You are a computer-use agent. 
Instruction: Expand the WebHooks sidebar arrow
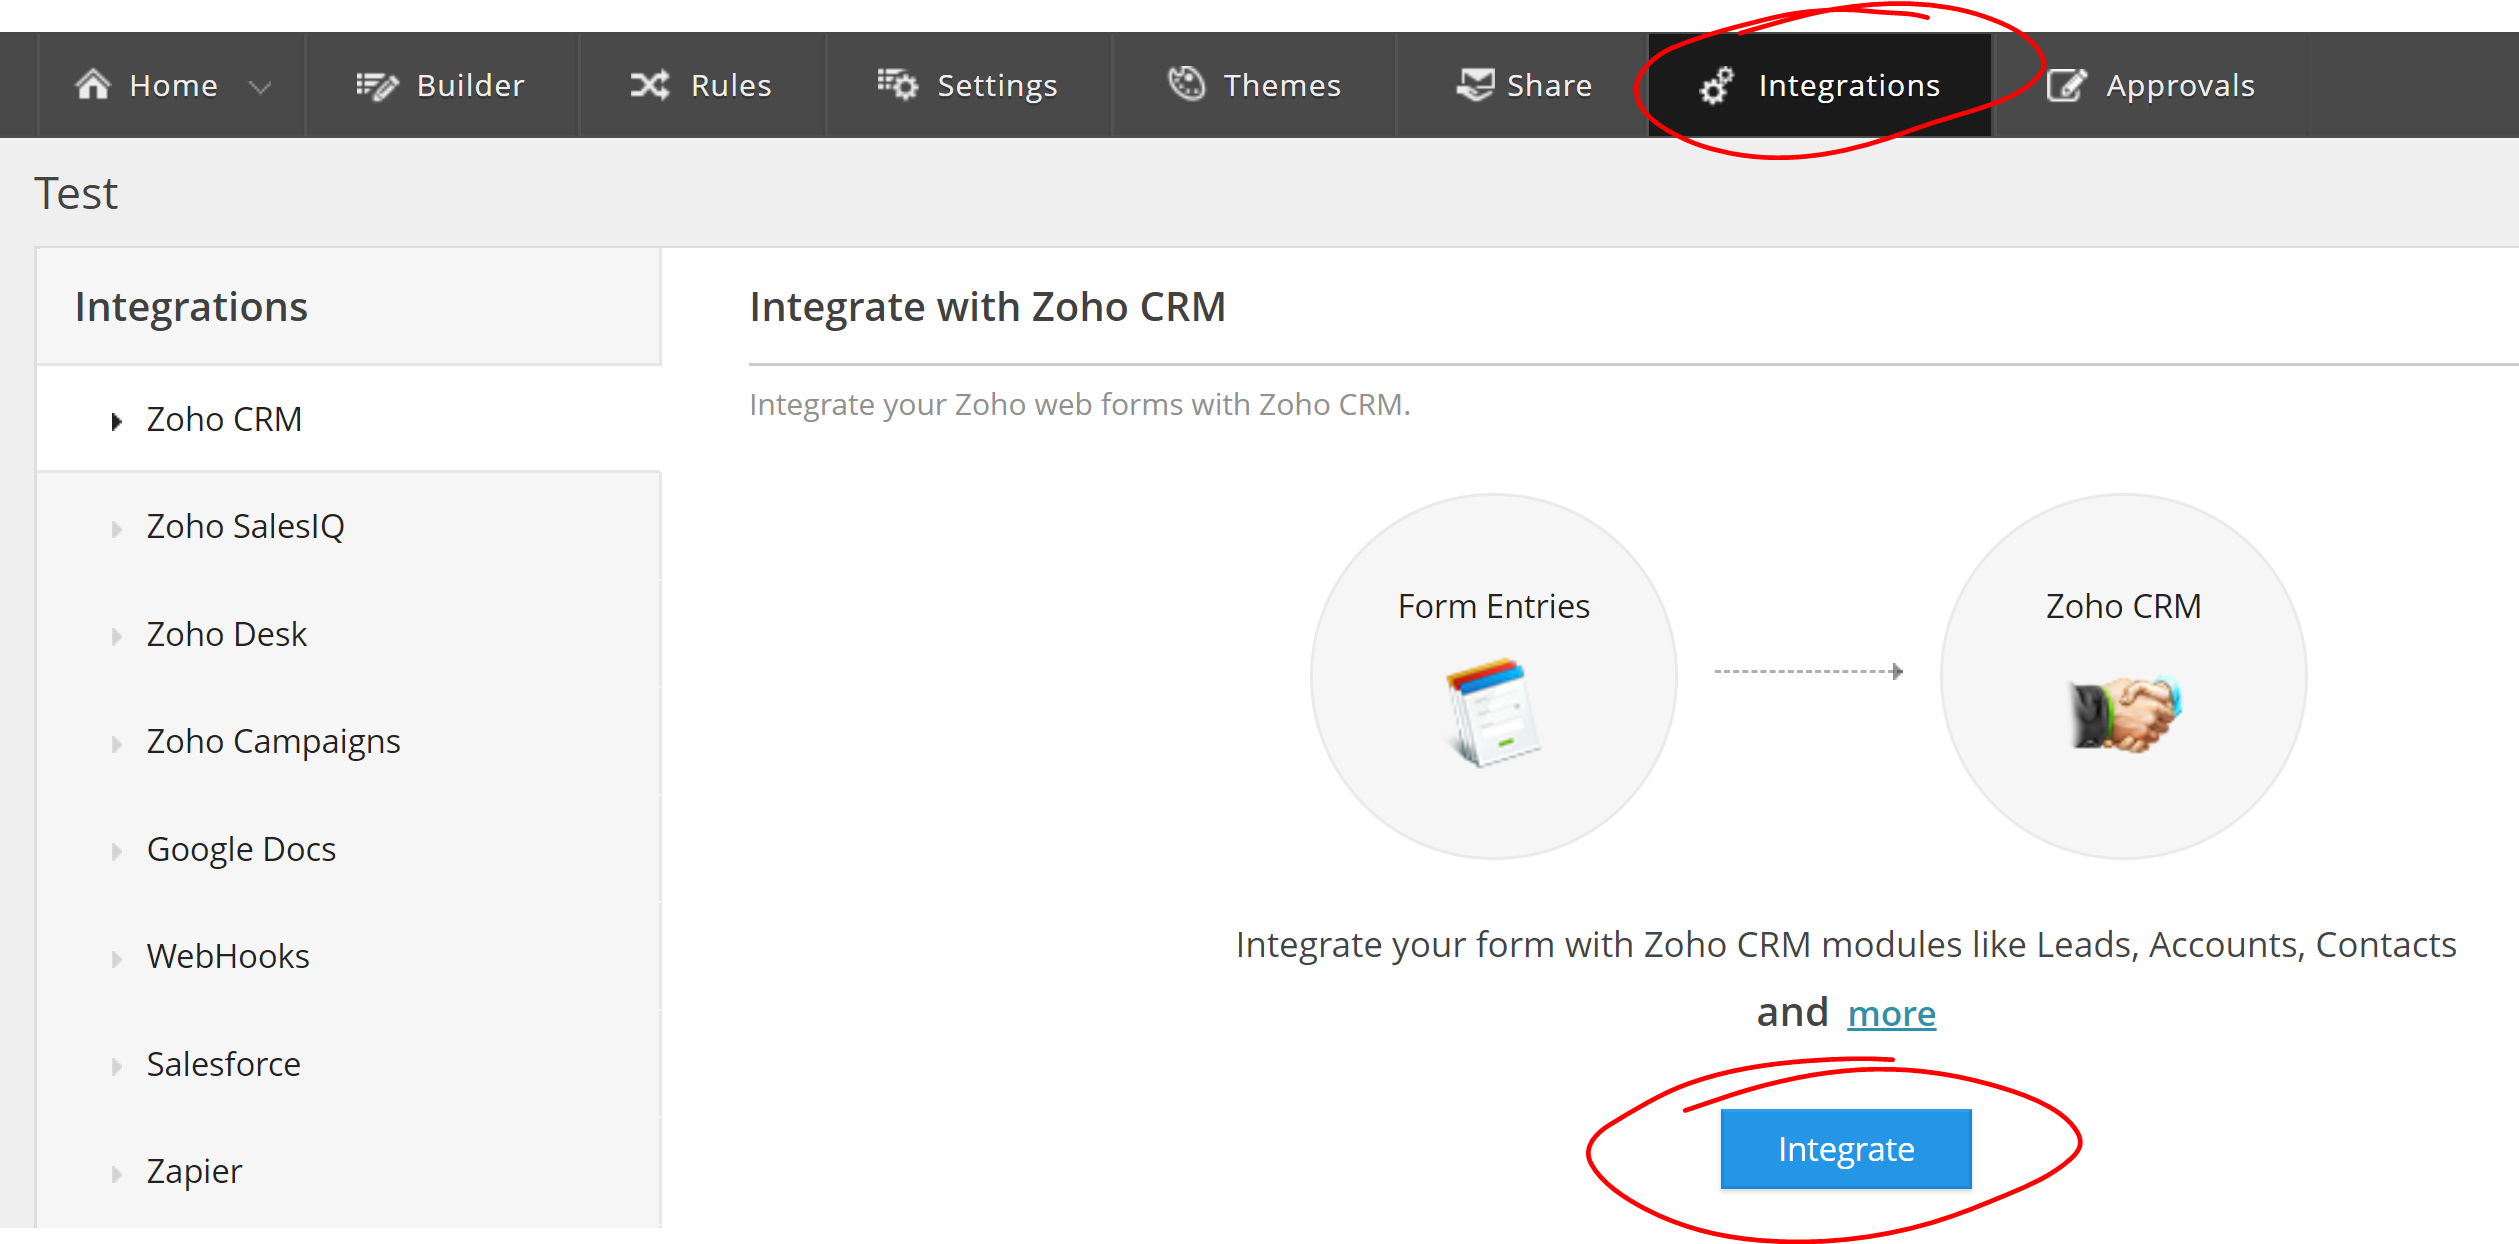pos(117,959)
